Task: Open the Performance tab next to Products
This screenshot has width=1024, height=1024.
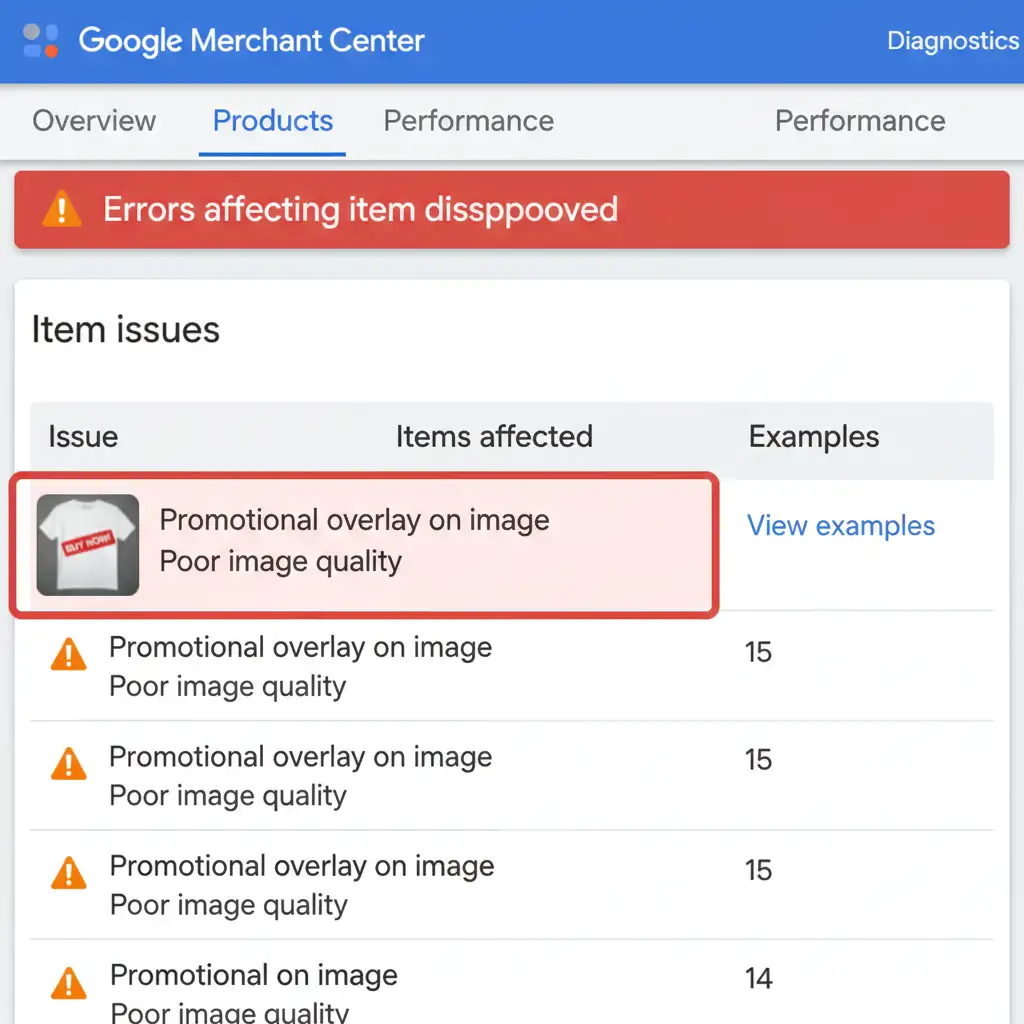Action: pos(468,121)
